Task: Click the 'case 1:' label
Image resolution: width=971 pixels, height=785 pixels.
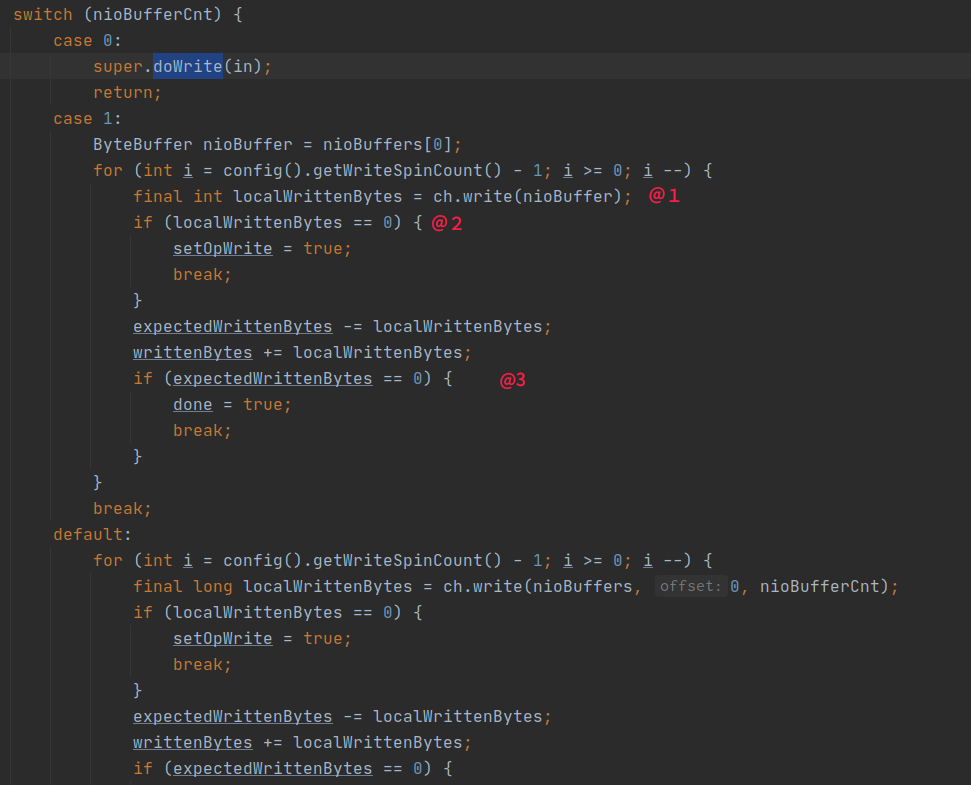Action: click(87, 118)
